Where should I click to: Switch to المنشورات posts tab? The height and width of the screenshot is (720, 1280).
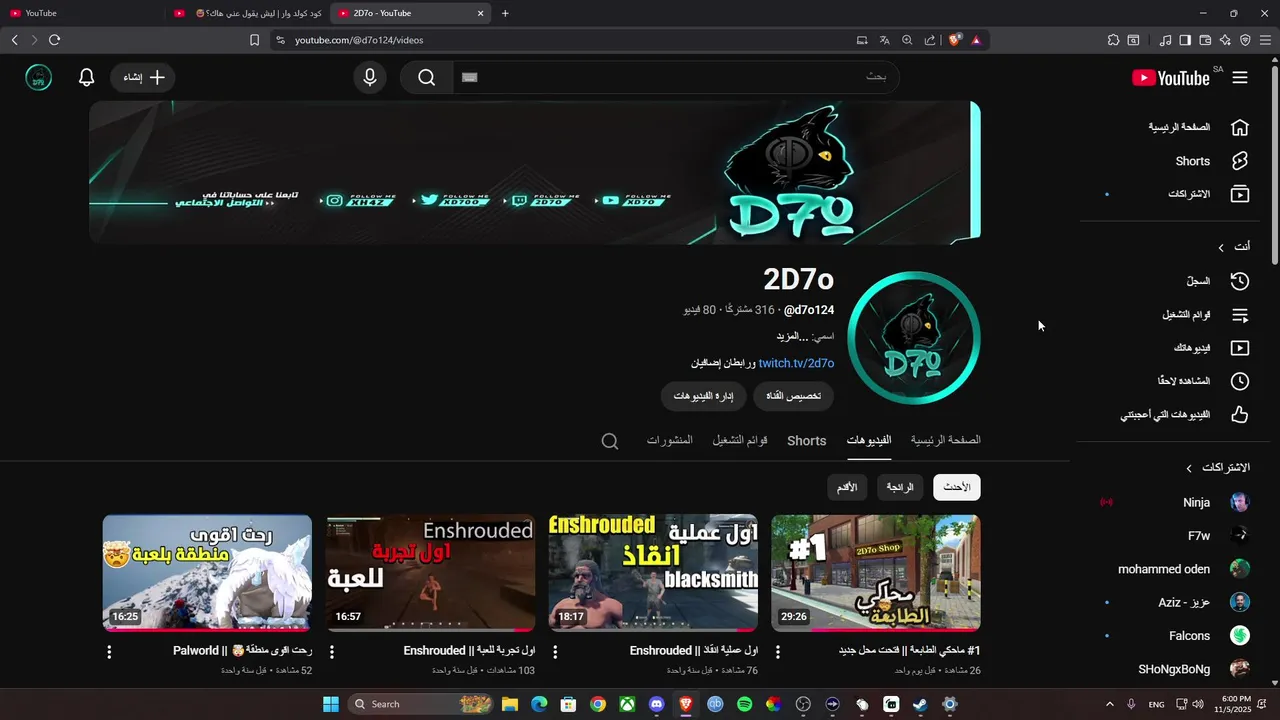[670, 440]
